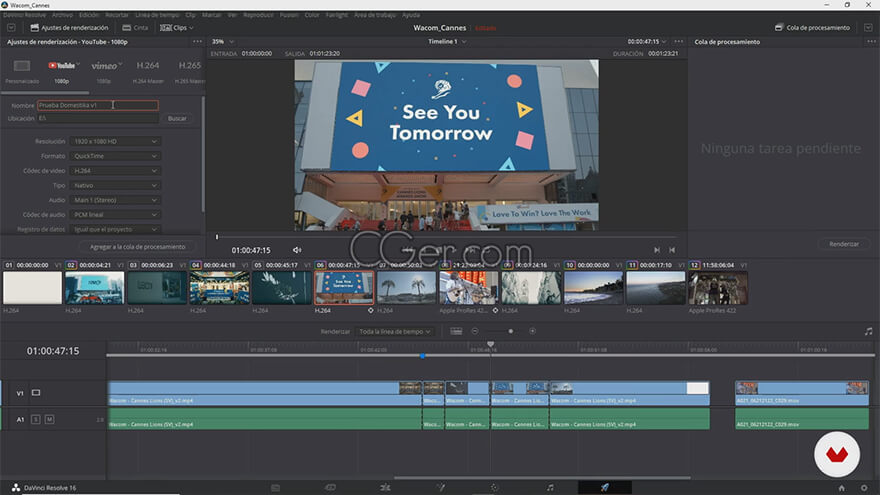880x495 pixels.
Task: Open viewer three-dot options menu
Action: click(679, 42)
